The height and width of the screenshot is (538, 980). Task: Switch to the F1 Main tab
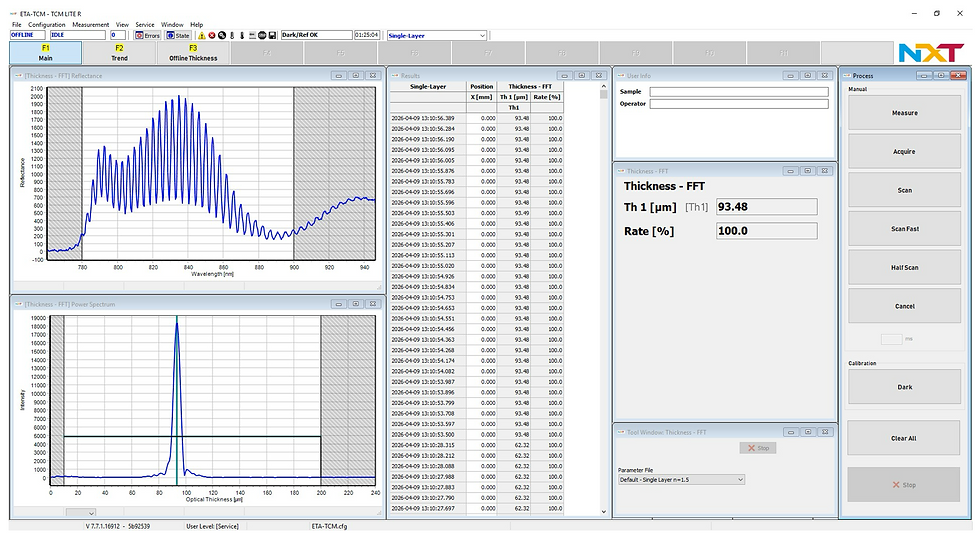46,52
